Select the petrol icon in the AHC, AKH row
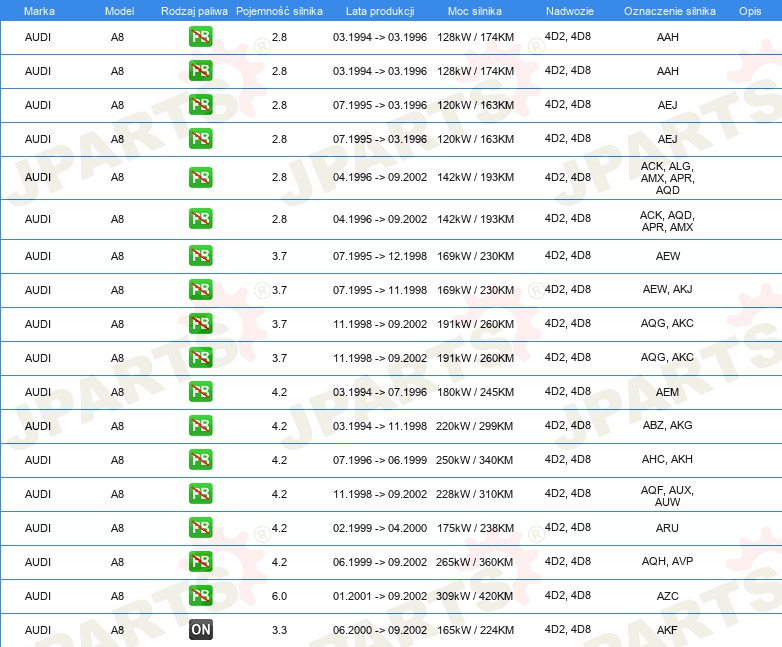 200,459
